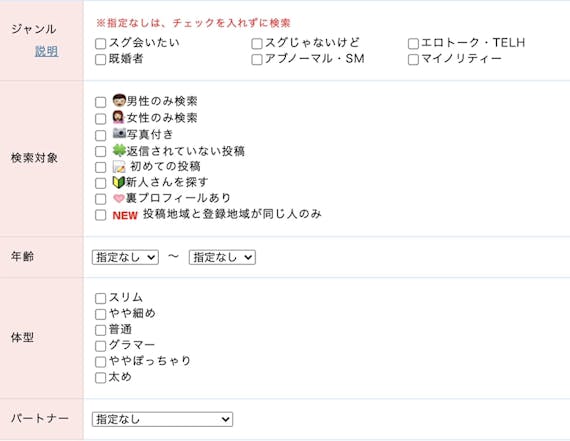Check the スグ会いたい genre checkbox
Image resolution: width=570 pixels, height=441 pixels.
coord(100,44)
